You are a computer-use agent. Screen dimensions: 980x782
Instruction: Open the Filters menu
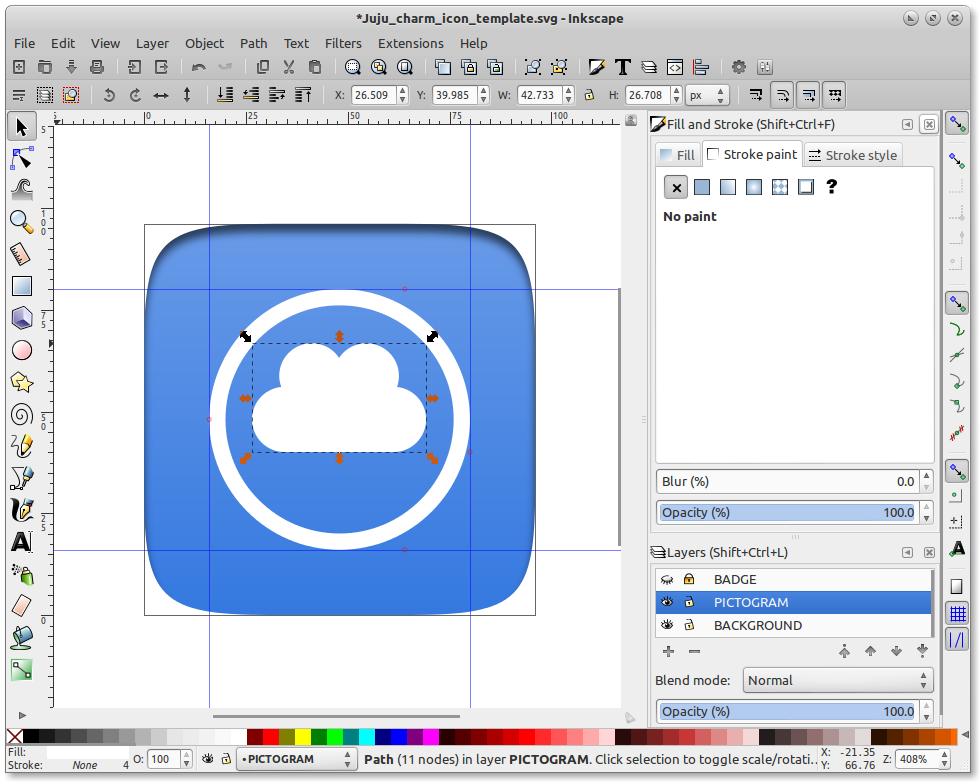point(343,43)
